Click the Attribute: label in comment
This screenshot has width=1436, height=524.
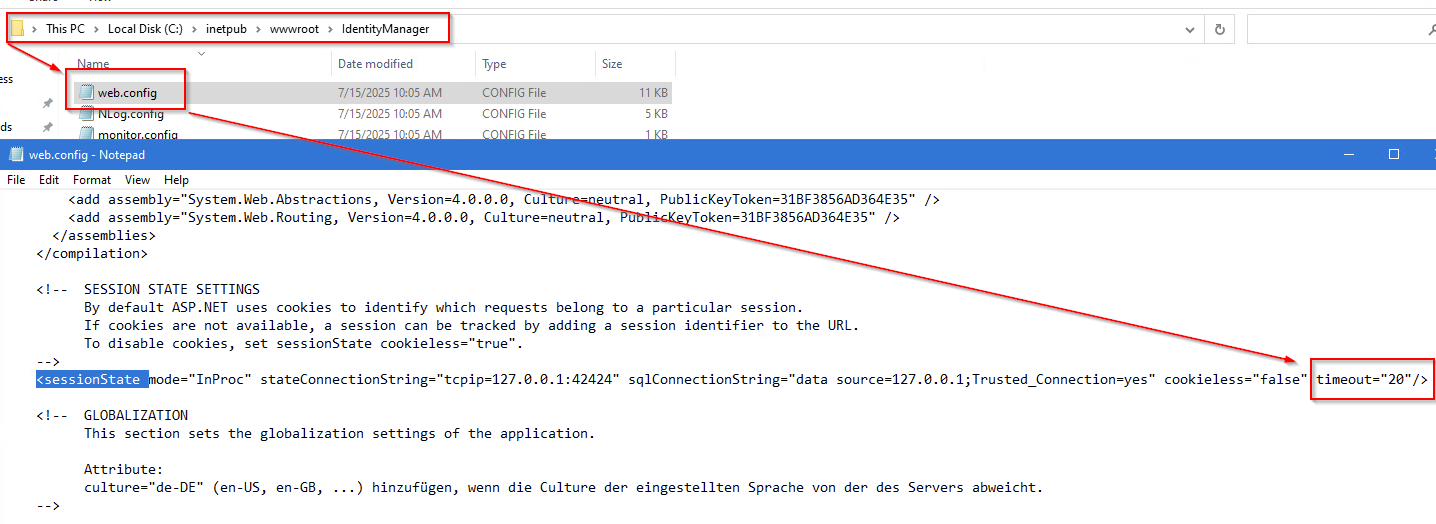[x=124, y=469]
